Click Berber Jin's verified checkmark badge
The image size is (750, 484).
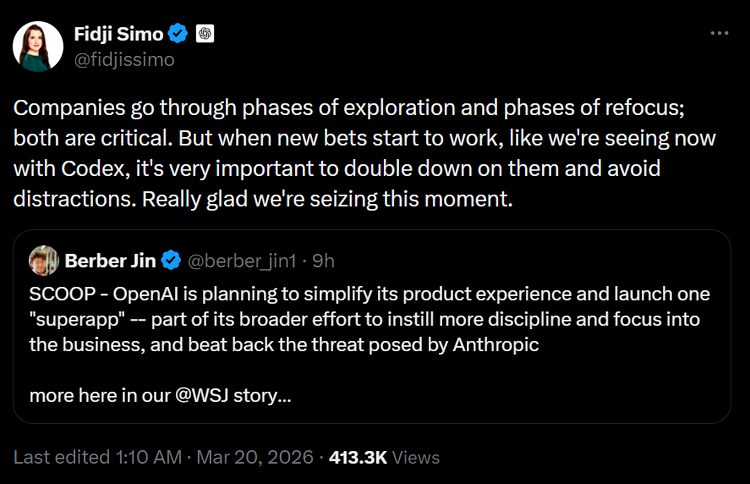click(x=170, y=261)
